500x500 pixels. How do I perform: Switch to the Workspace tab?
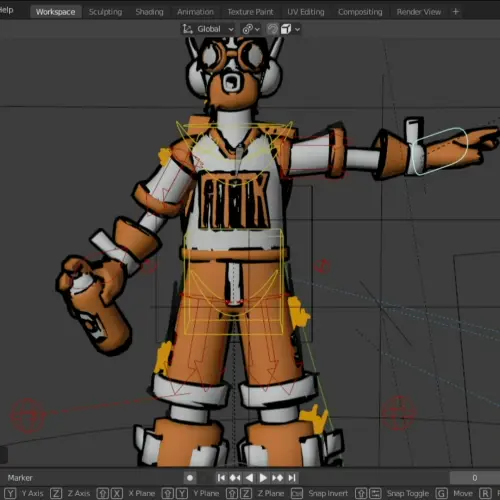(x=56, y=12)
